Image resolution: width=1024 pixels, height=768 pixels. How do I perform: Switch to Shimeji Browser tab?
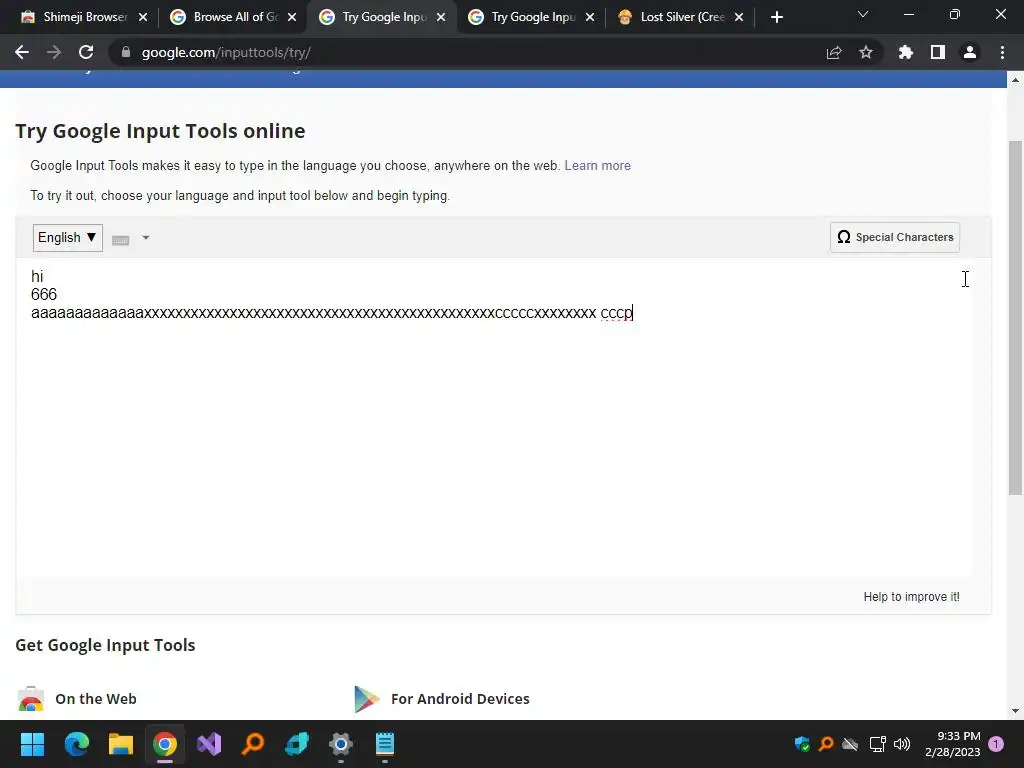tap(84, 17)
